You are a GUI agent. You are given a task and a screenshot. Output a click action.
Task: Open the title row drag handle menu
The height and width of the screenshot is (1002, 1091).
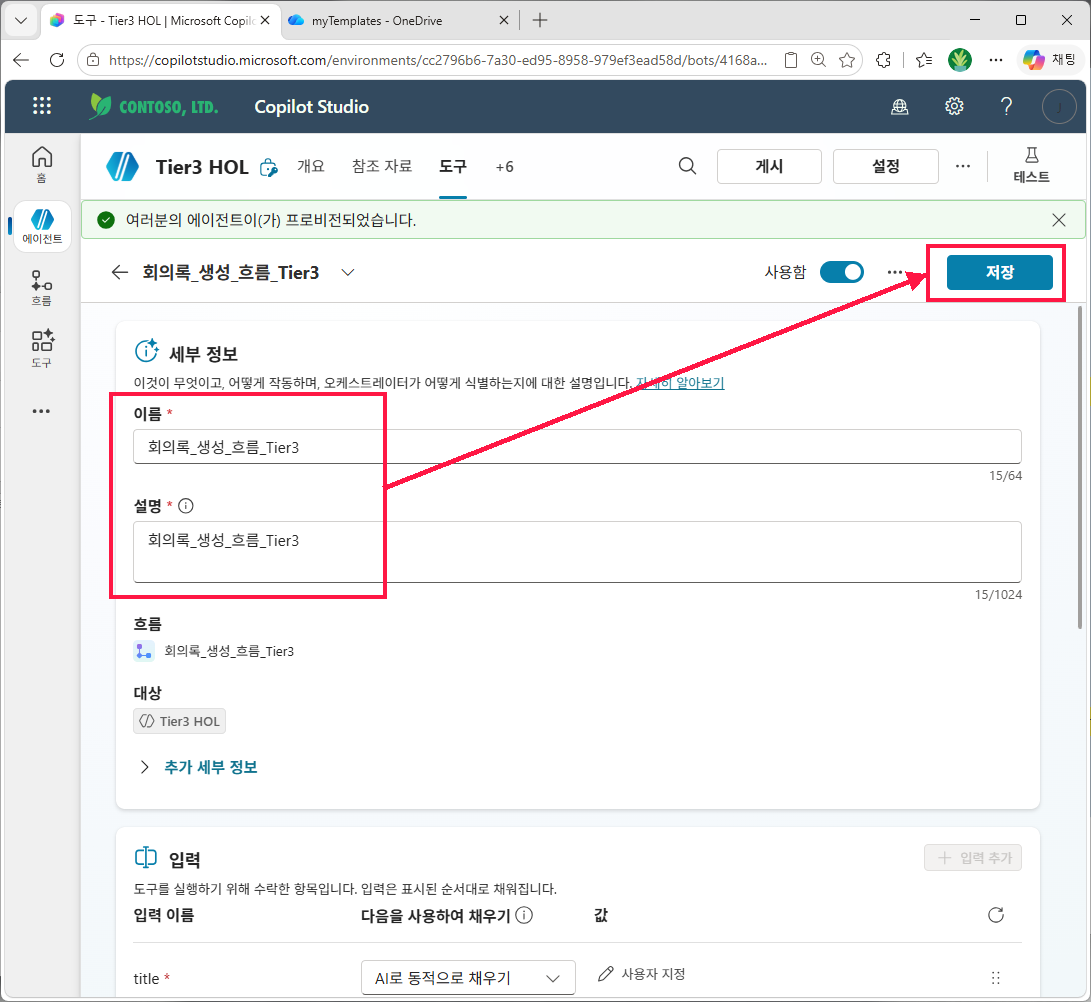(996, 978)
